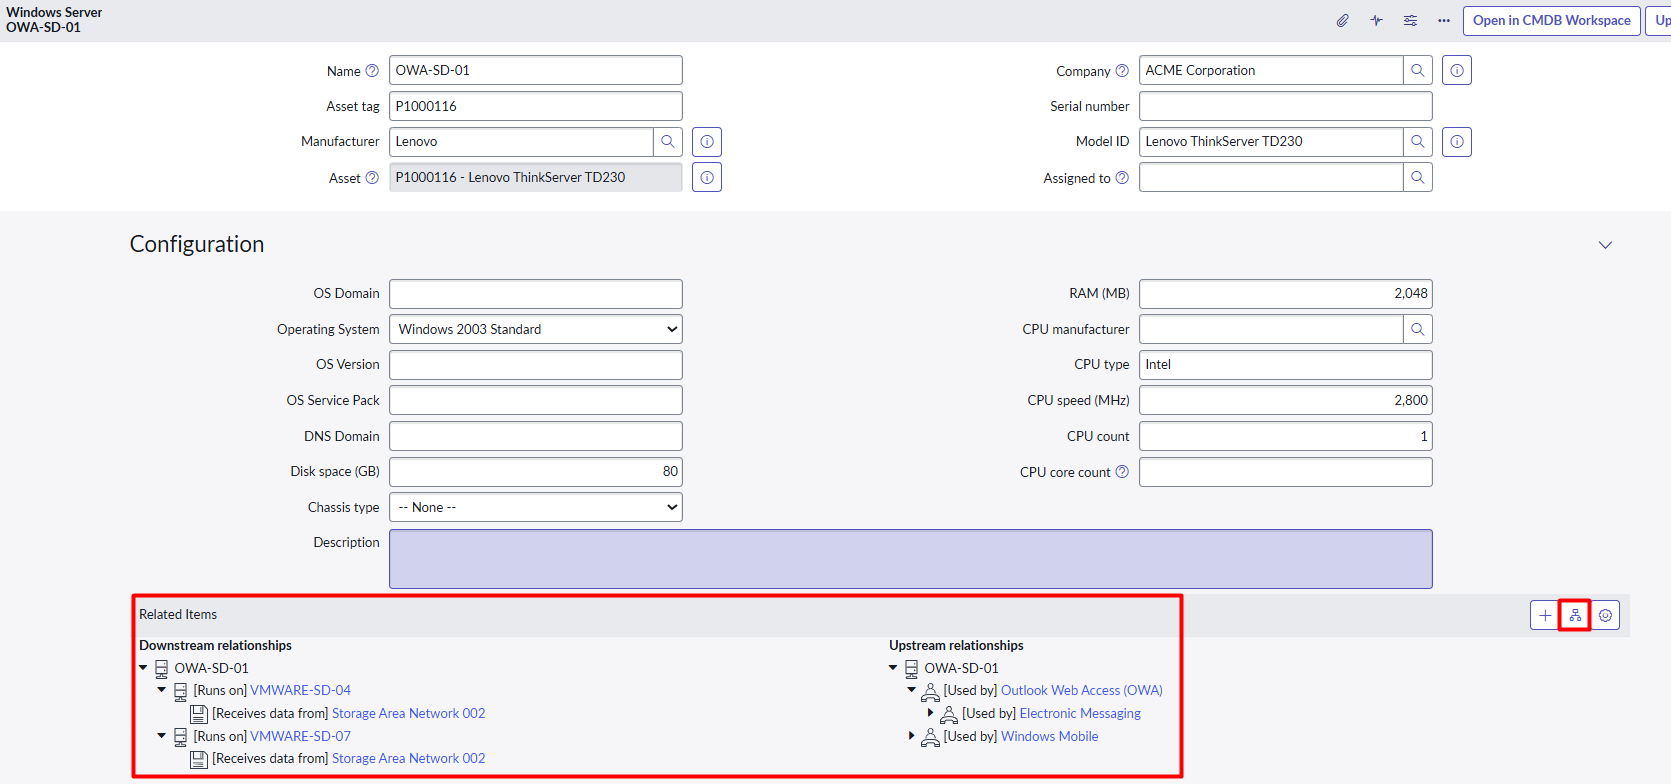Open the Operating System dropdown
1671x784 pixels.
(x=536, y=329)
